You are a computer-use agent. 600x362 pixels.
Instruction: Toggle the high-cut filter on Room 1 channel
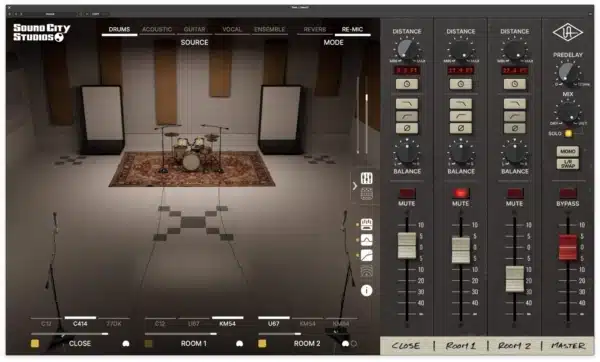coord(461,104)
